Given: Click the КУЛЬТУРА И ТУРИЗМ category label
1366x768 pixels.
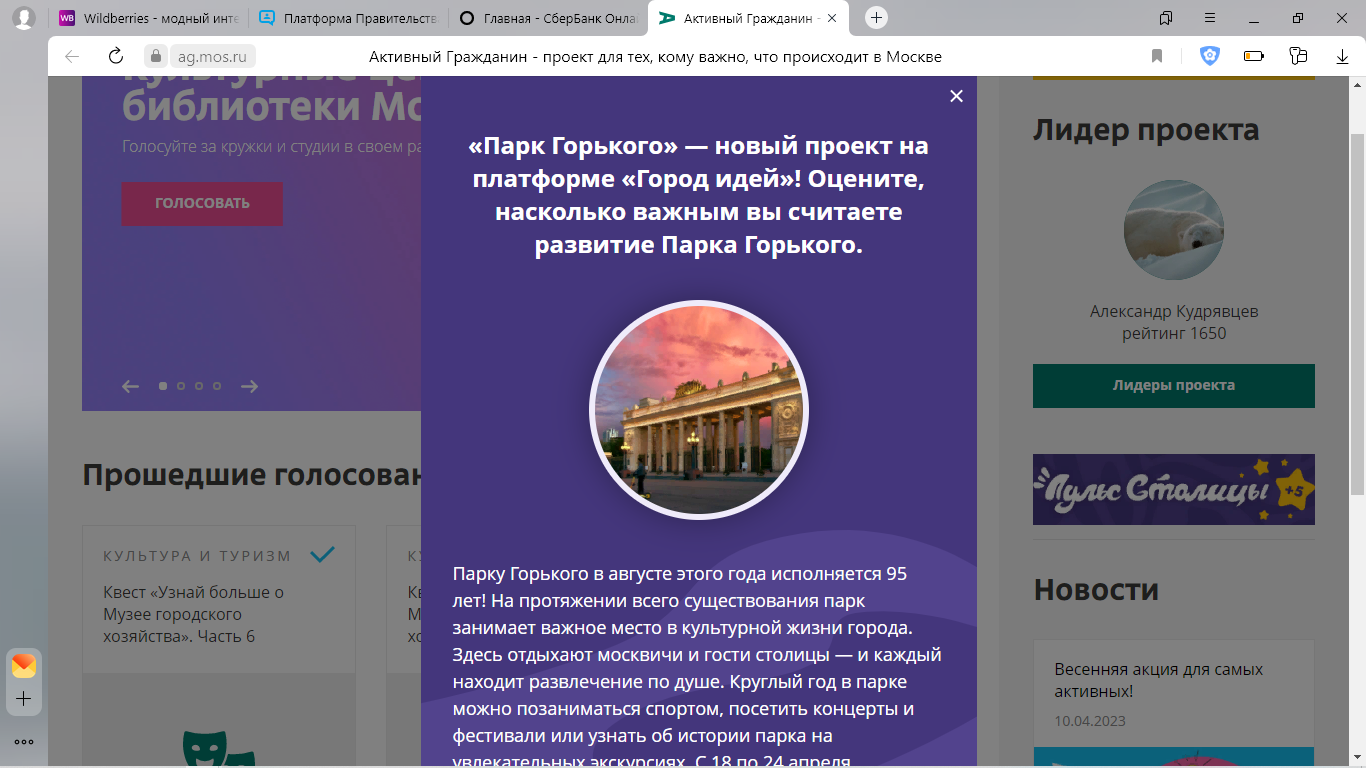Looking at the screenshot, I should pyautogui.click(x=197, y=556).
